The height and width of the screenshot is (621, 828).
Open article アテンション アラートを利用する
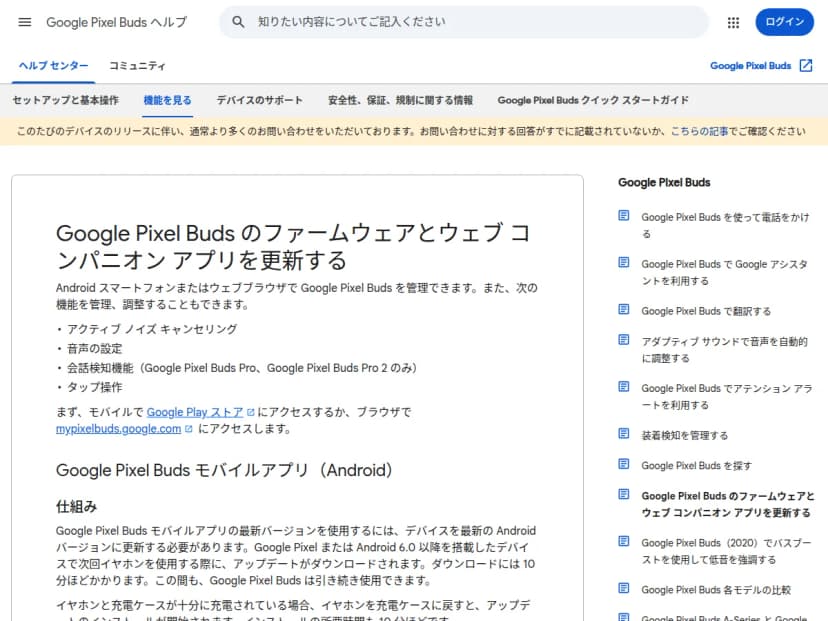pyautogui.click(x=727, y=397)
